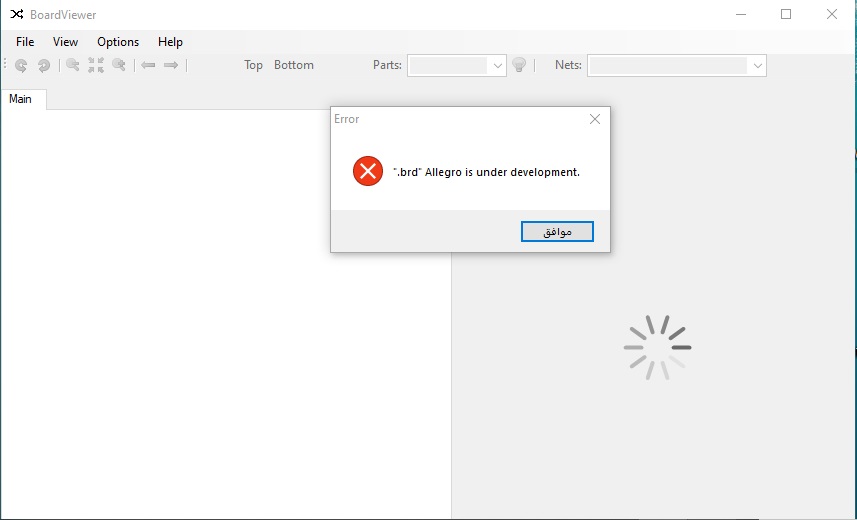
Task: Open the Help menu
Action: (170, 42)
